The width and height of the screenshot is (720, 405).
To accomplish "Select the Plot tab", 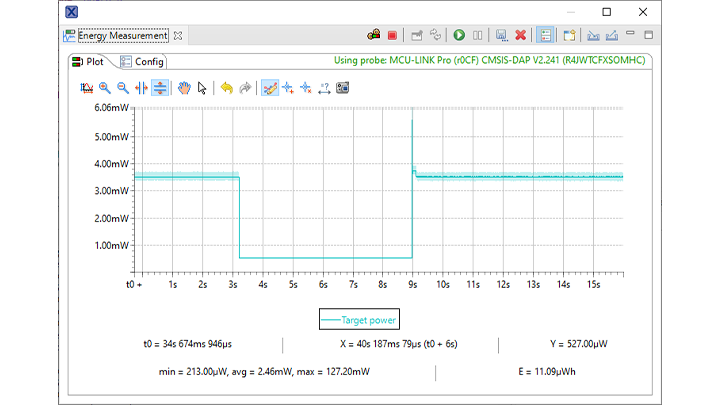I will [88, 61].
